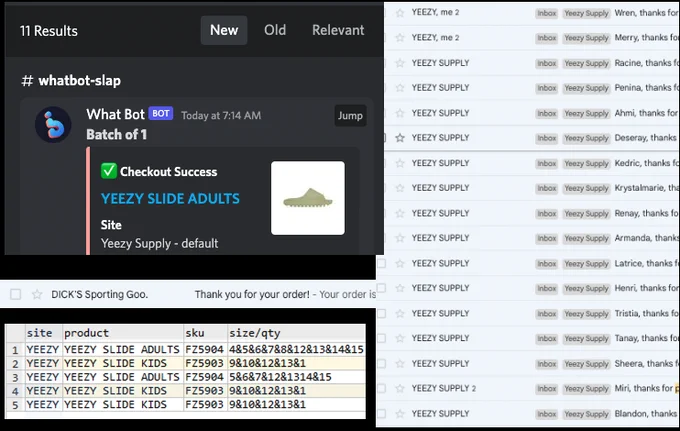Select the 'site' column header in spreadsheet

[x=43, y=333]
